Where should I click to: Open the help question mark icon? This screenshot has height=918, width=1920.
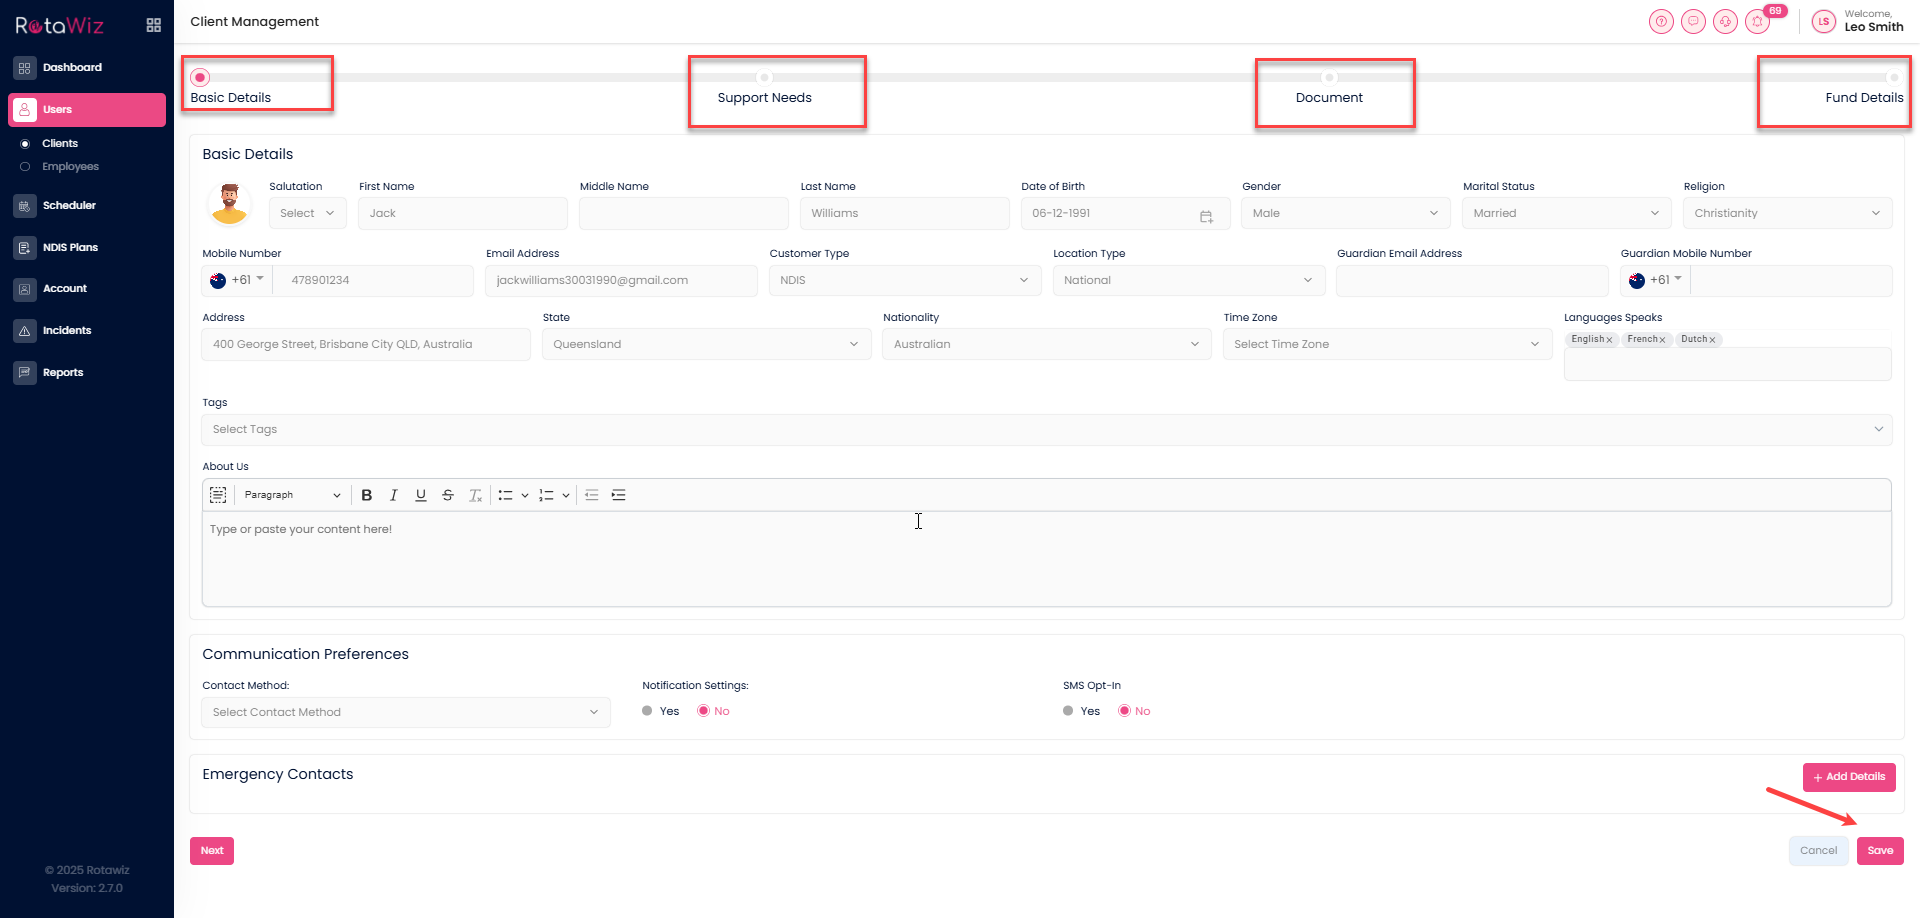tap(1661, 21)
